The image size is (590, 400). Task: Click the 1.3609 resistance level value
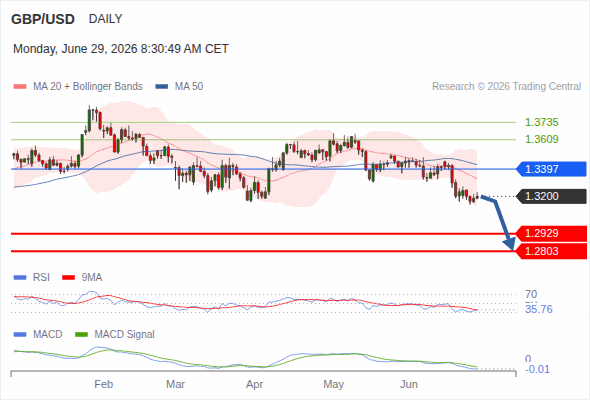pos(541,139)
